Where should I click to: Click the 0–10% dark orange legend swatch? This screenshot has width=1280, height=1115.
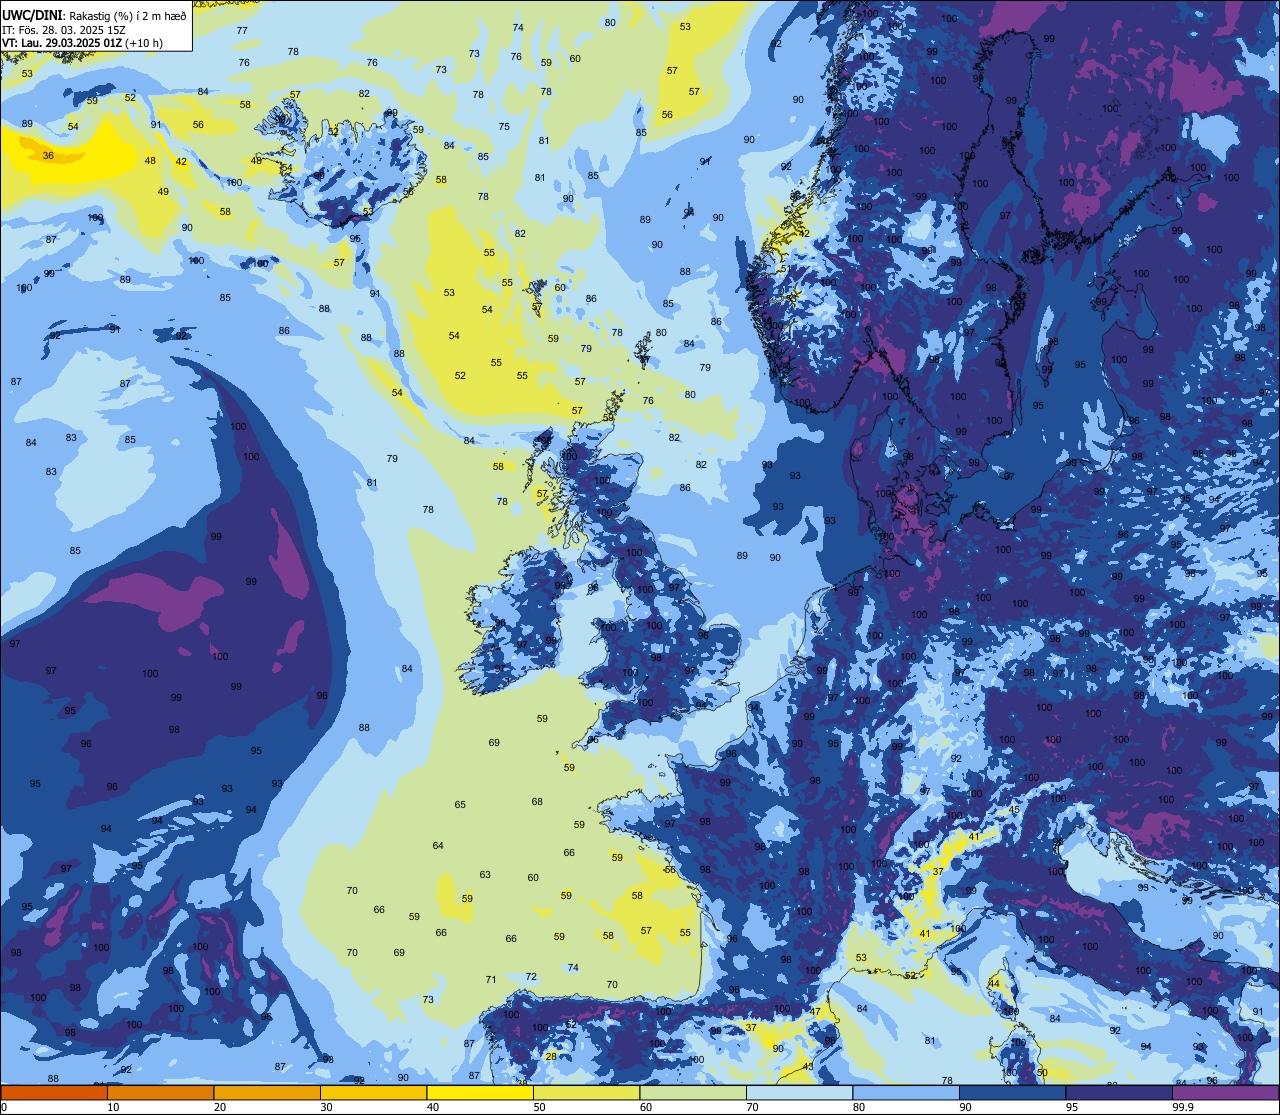[54, 1092]
